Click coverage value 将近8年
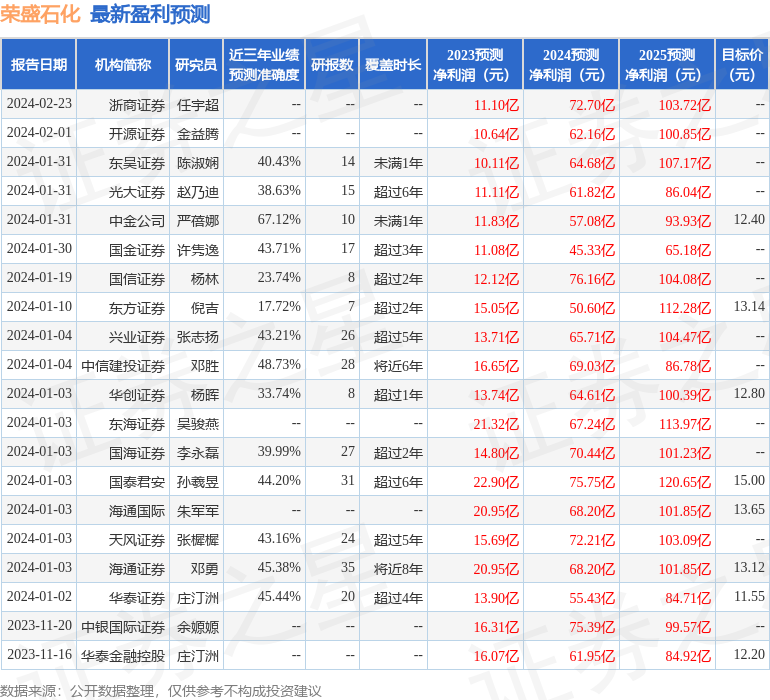 point(398,569)
